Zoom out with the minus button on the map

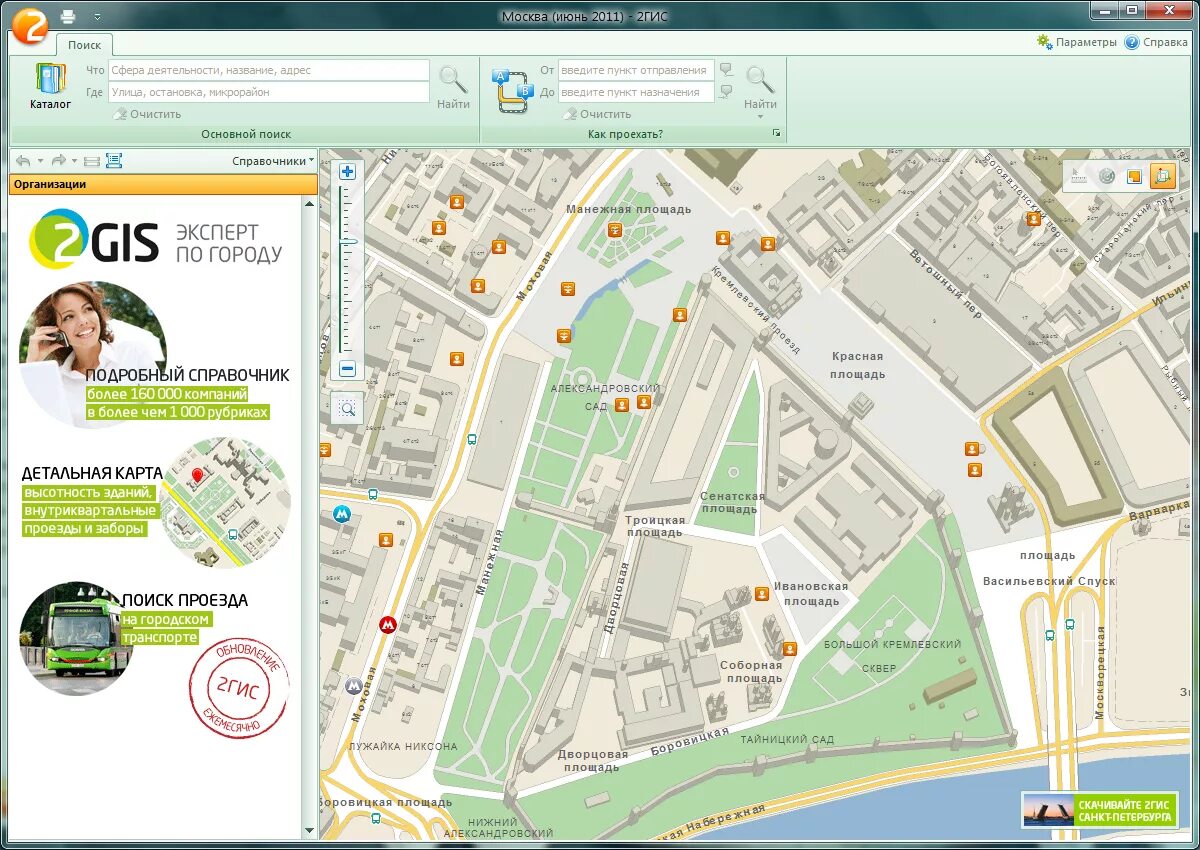tap(347, 369)
